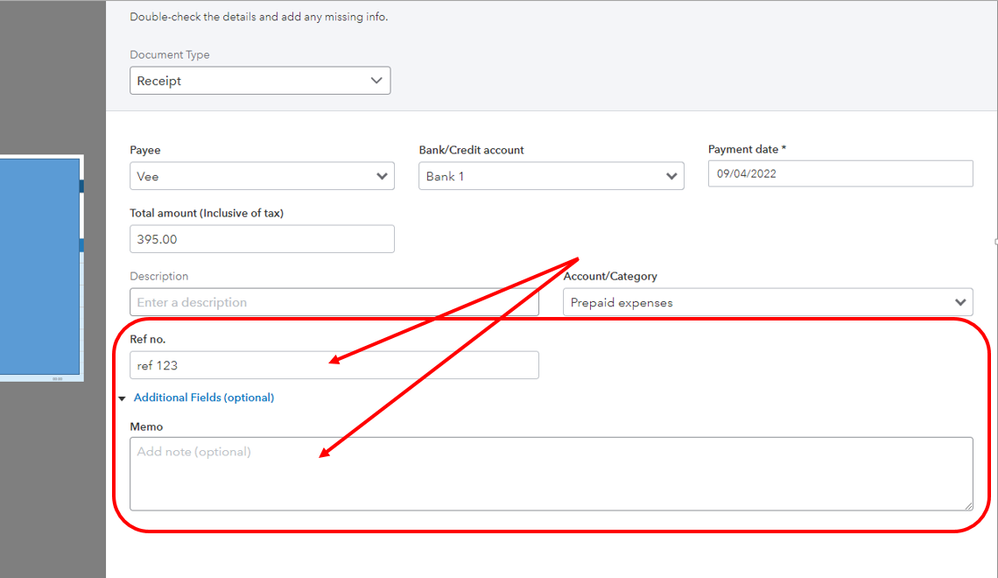Click into the Description field

[334, 302]
